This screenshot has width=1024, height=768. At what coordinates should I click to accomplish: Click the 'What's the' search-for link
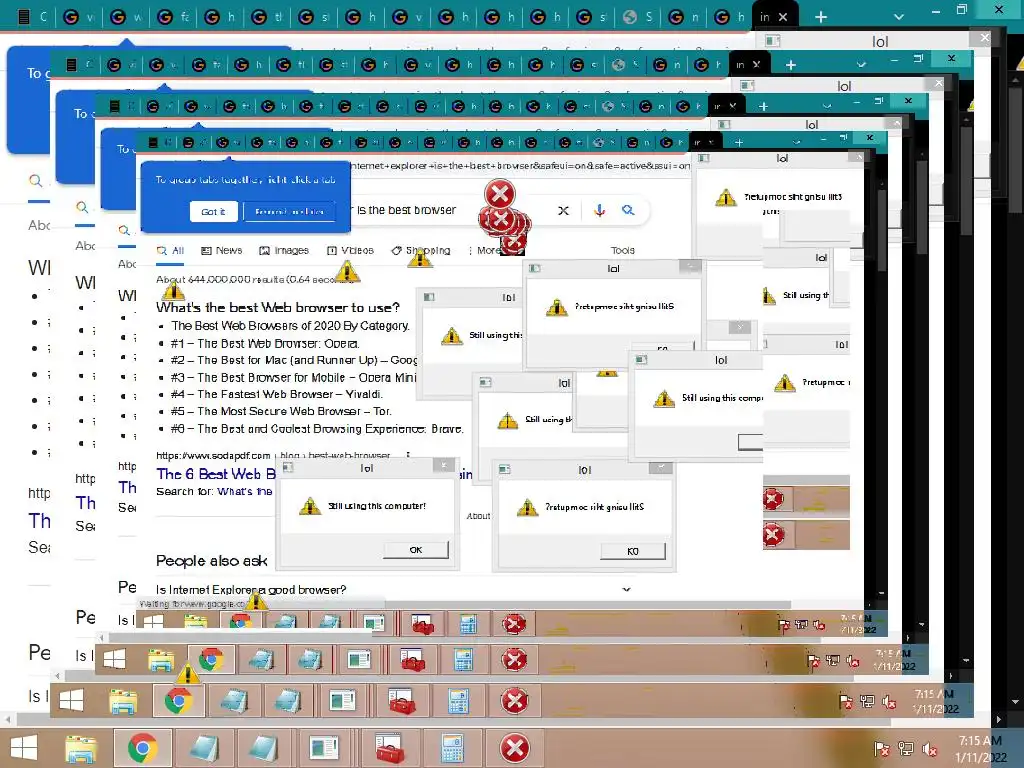(245, 492)
